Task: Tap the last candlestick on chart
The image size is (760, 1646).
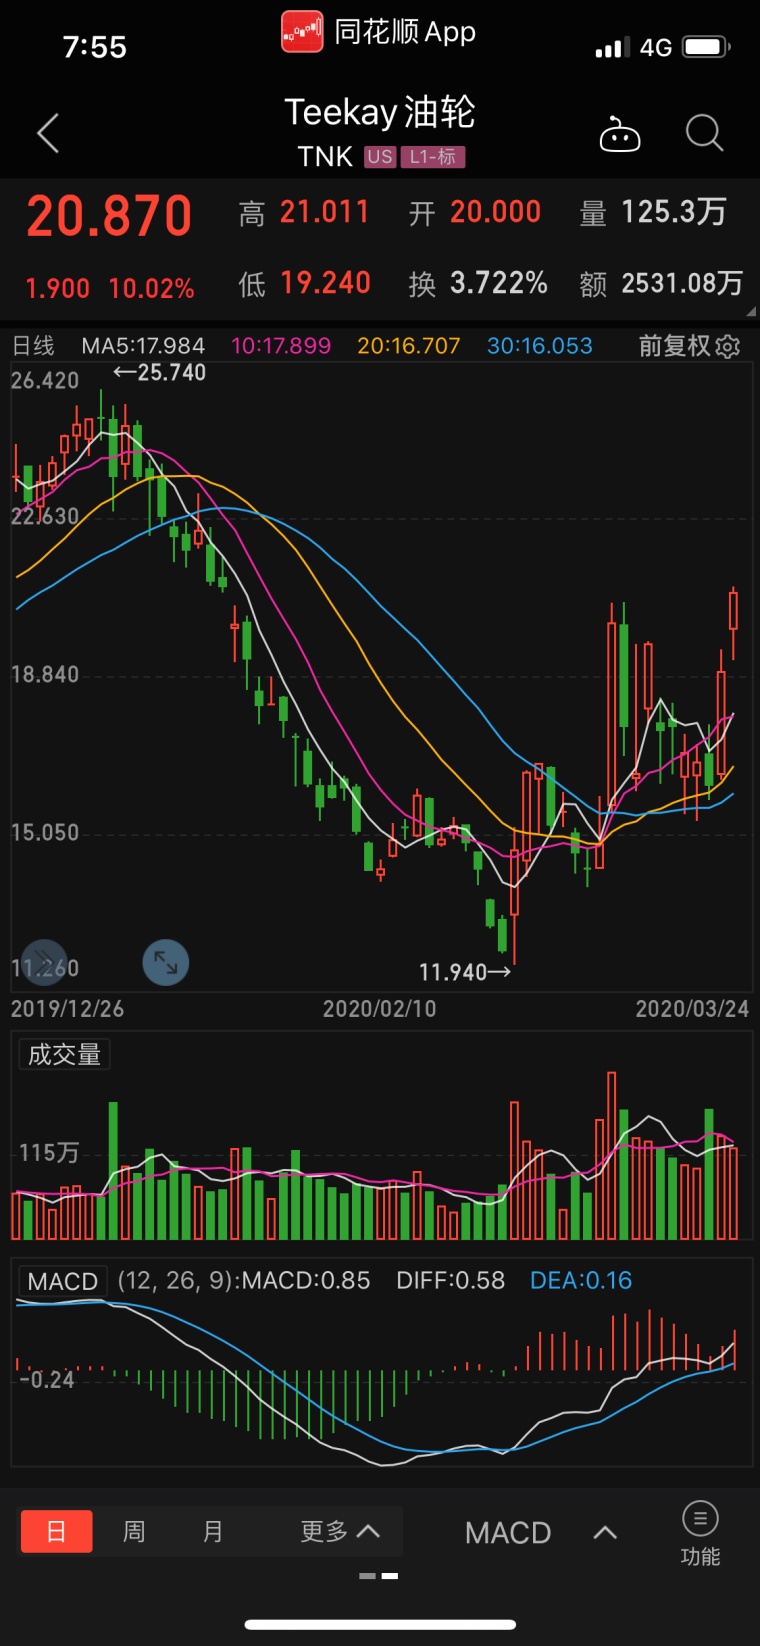Action: coord(734,622)
